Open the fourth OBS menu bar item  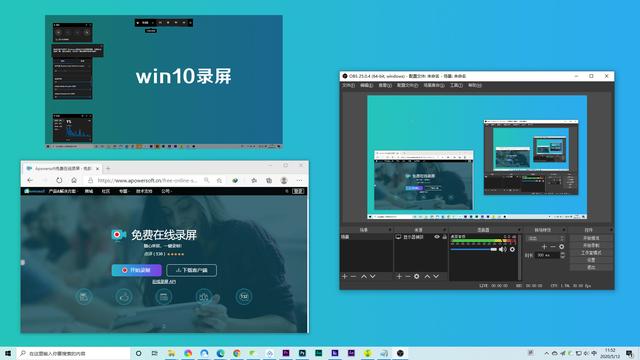click(x=407, y=85)
